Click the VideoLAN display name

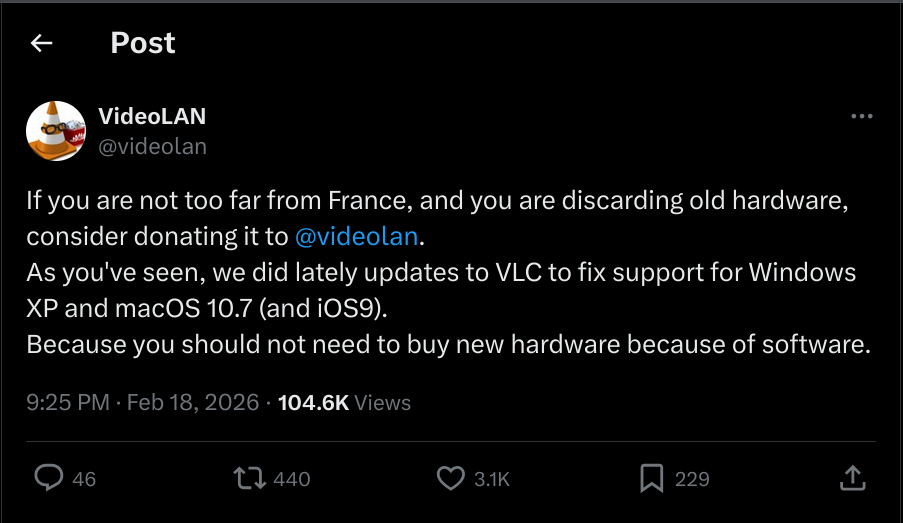click(x=152, y=116)
